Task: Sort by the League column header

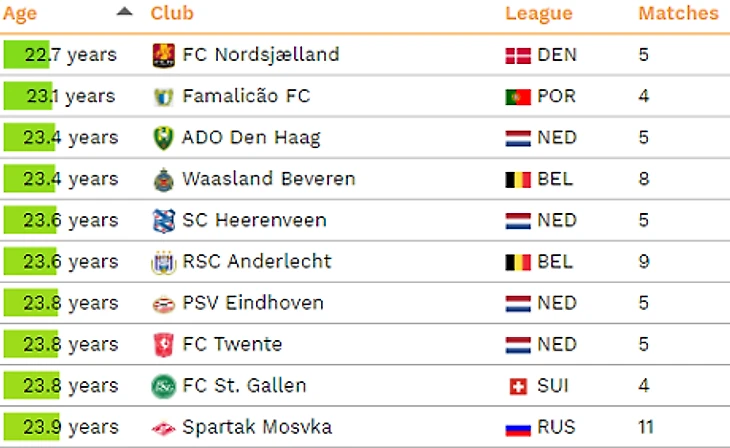Action: point(539,14)
